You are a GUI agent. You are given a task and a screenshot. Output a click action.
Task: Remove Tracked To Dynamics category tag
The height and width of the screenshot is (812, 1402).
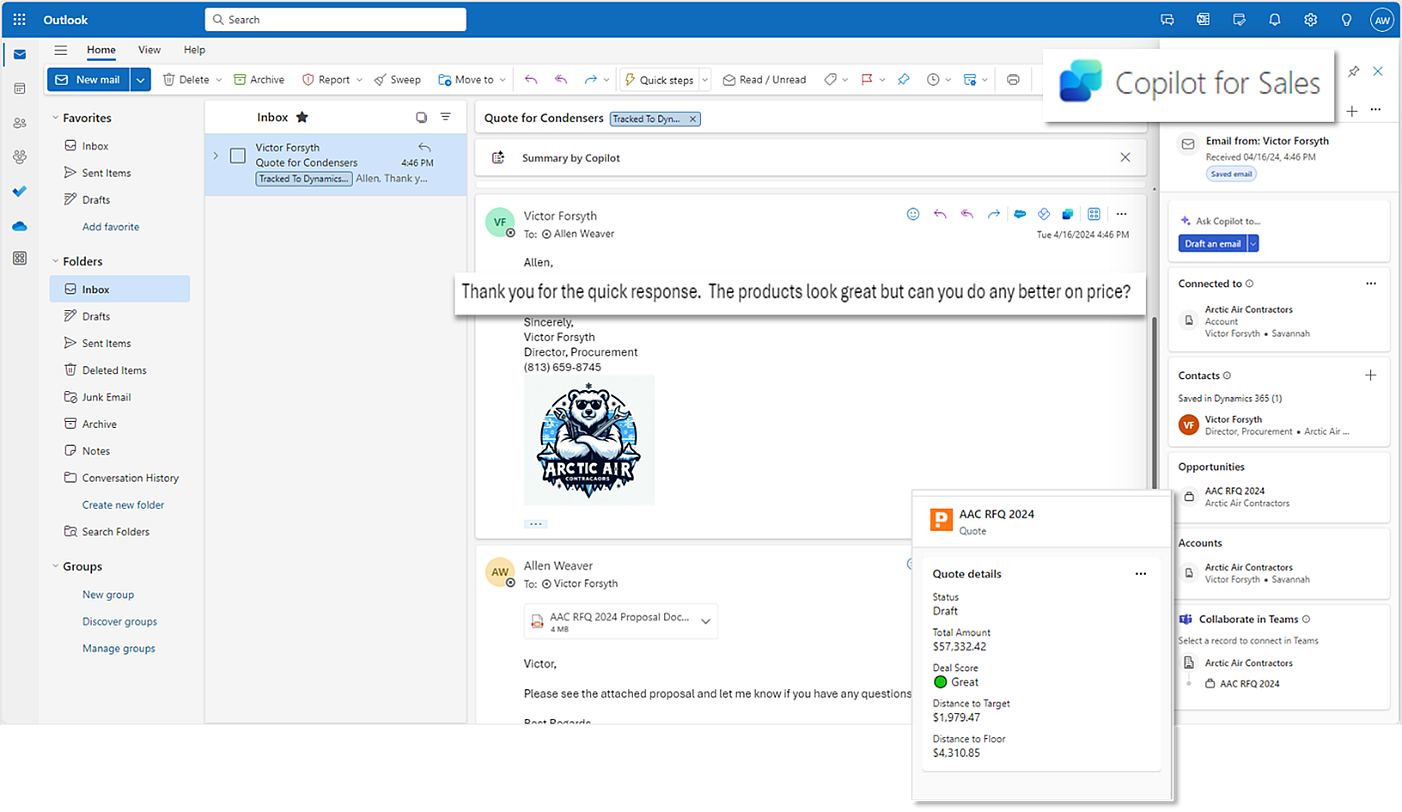coord(693,119)
